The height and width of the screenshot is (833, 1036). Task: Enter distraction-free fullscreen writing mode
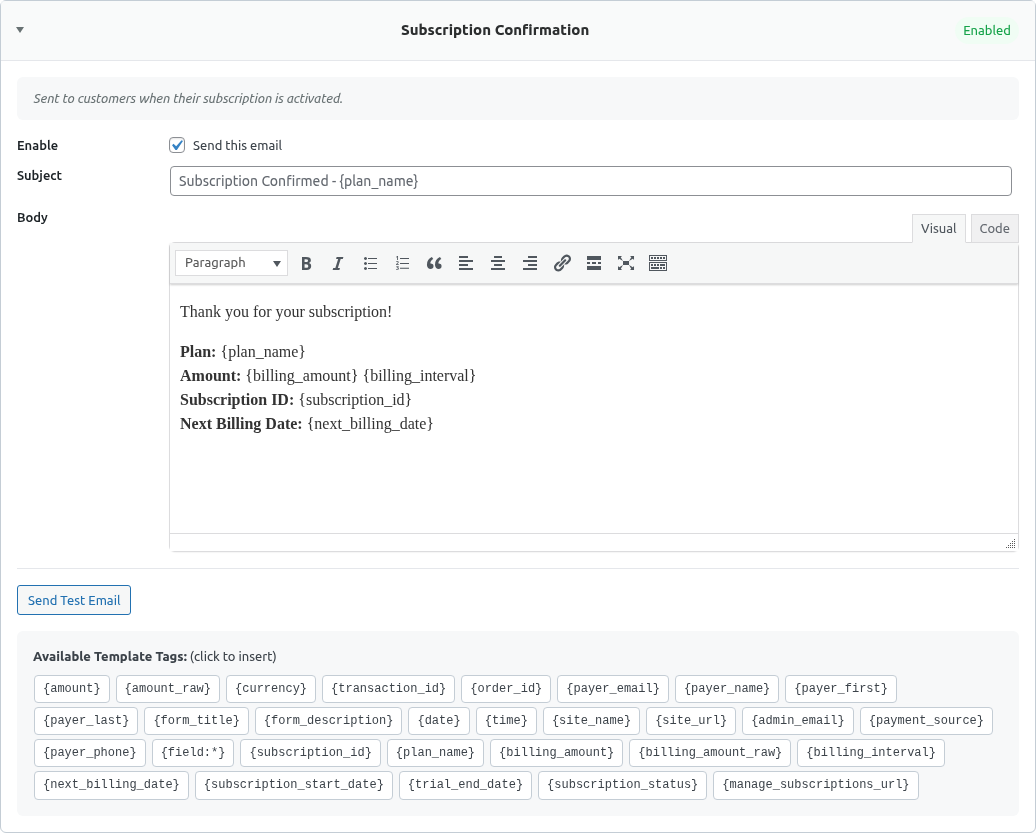coord(626,263)
